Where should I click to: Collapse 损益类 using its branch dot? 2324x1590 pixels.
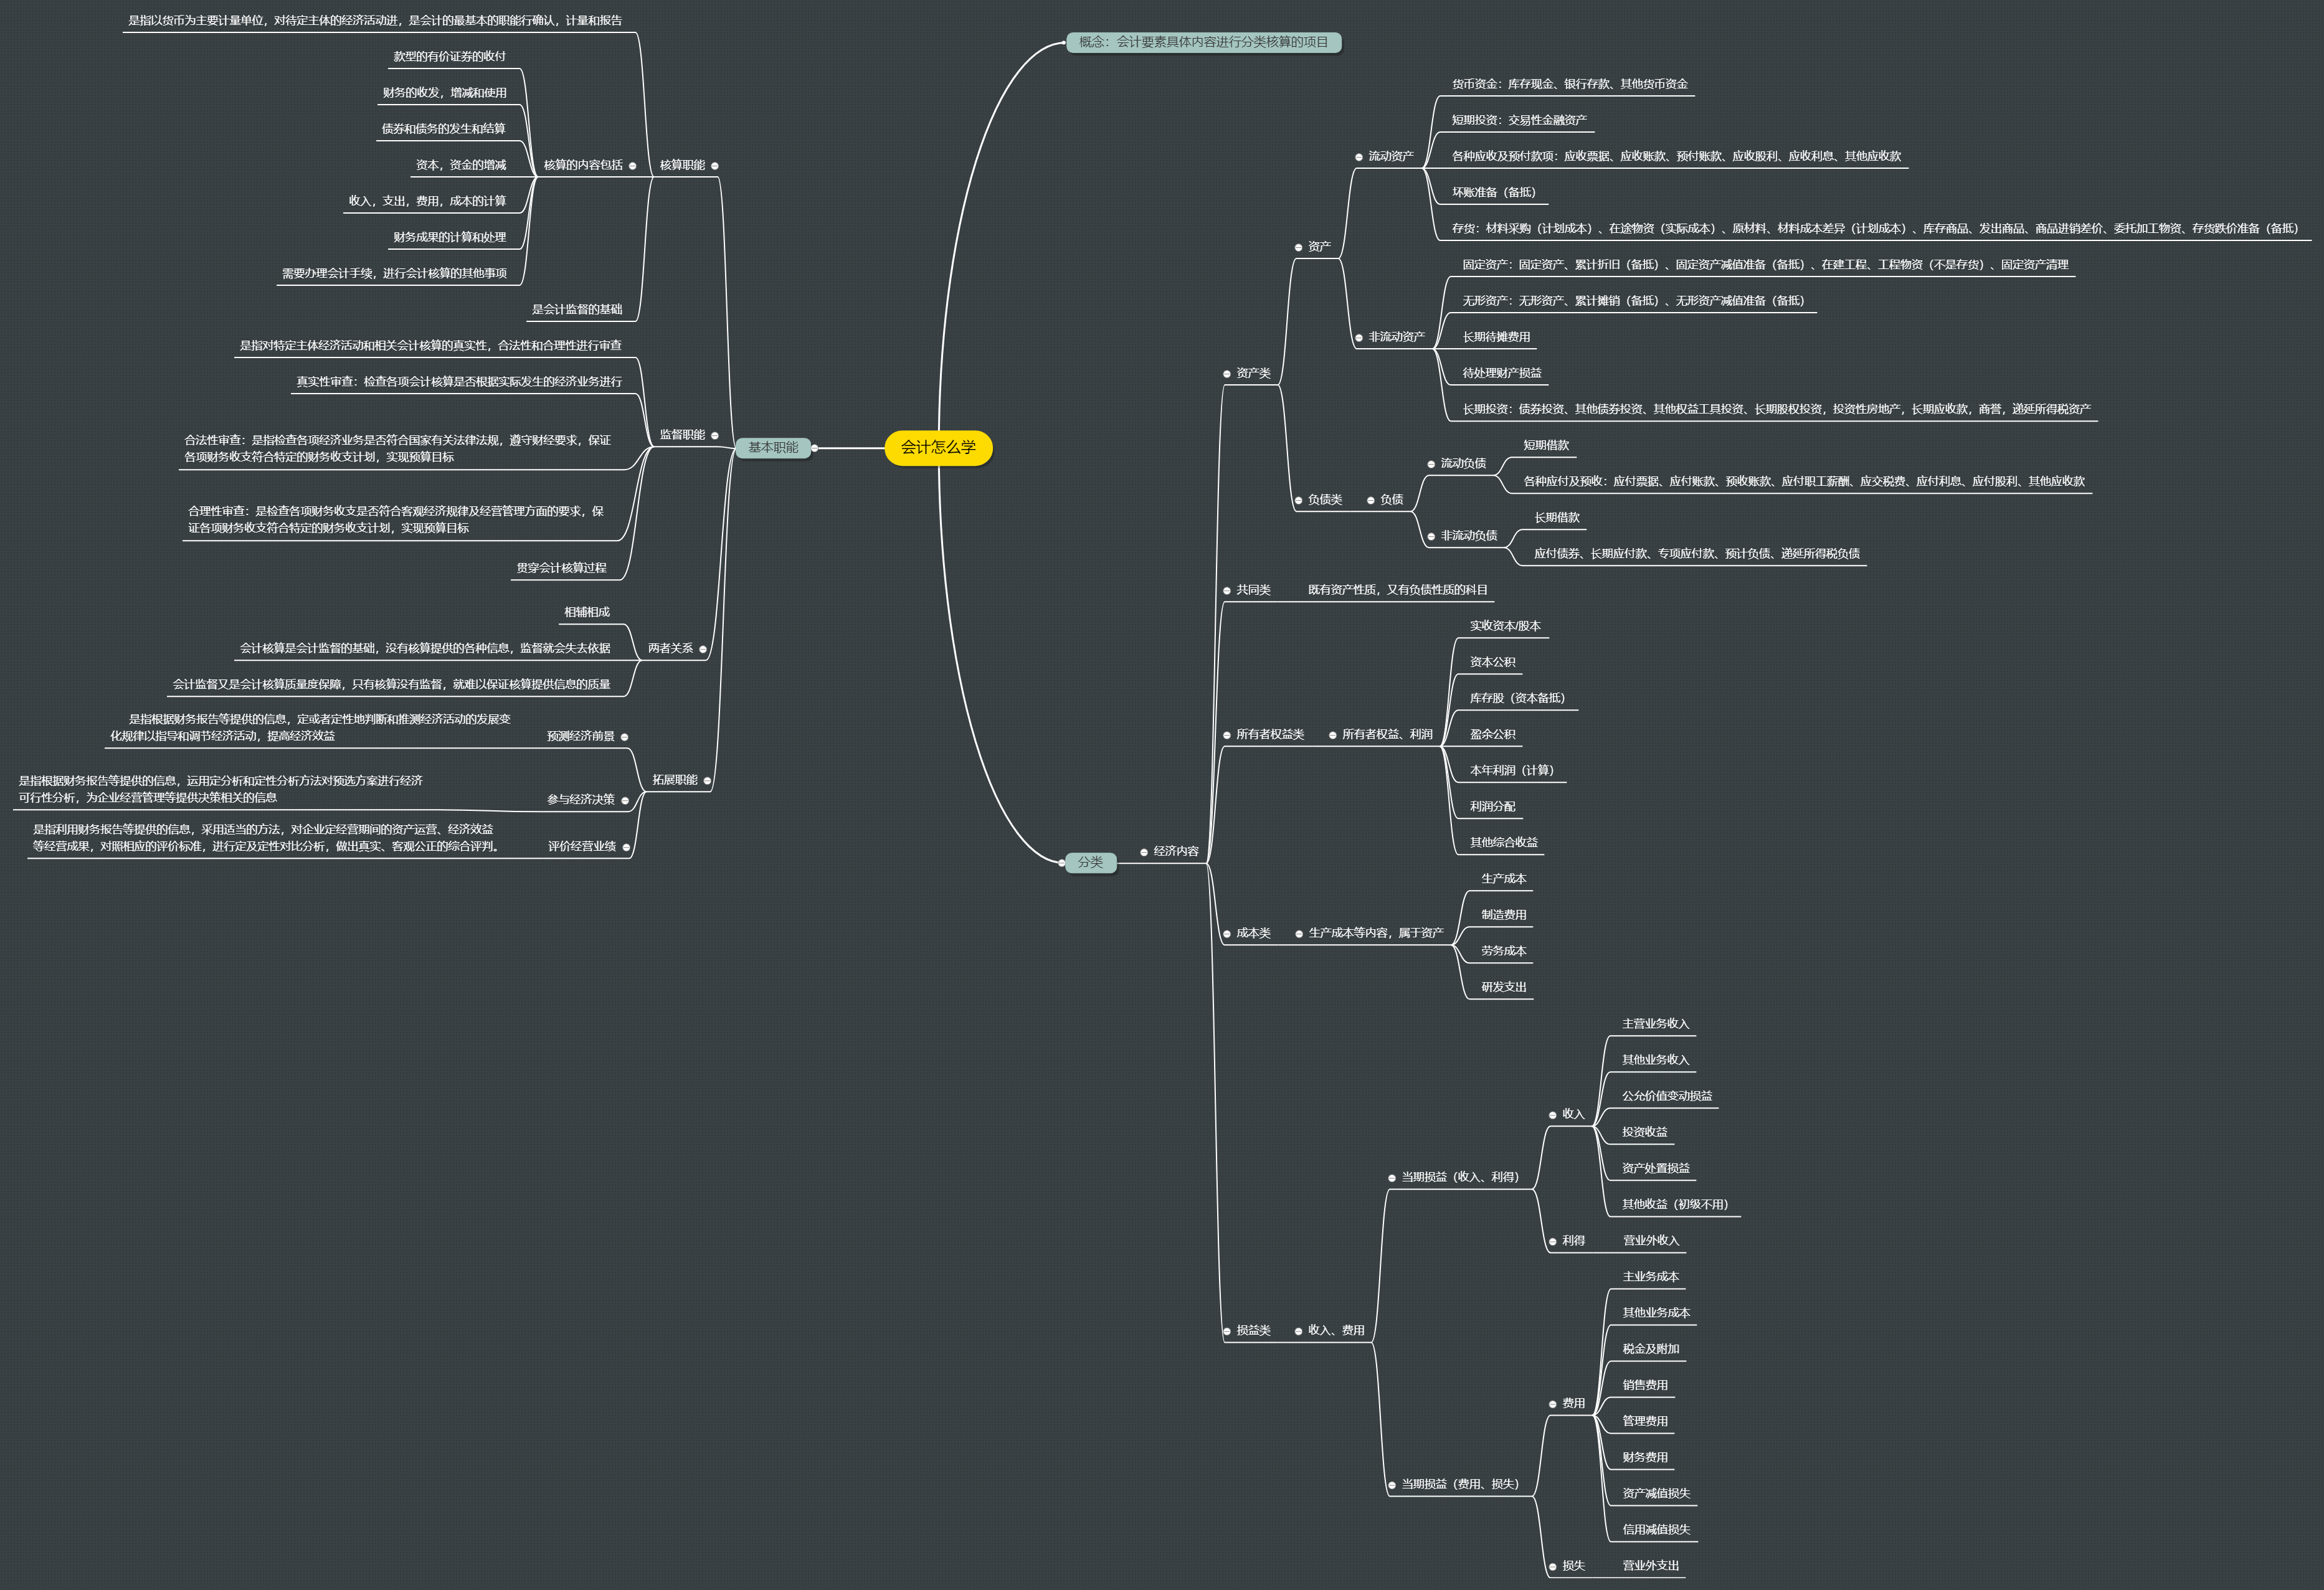coord(1227,1331)
